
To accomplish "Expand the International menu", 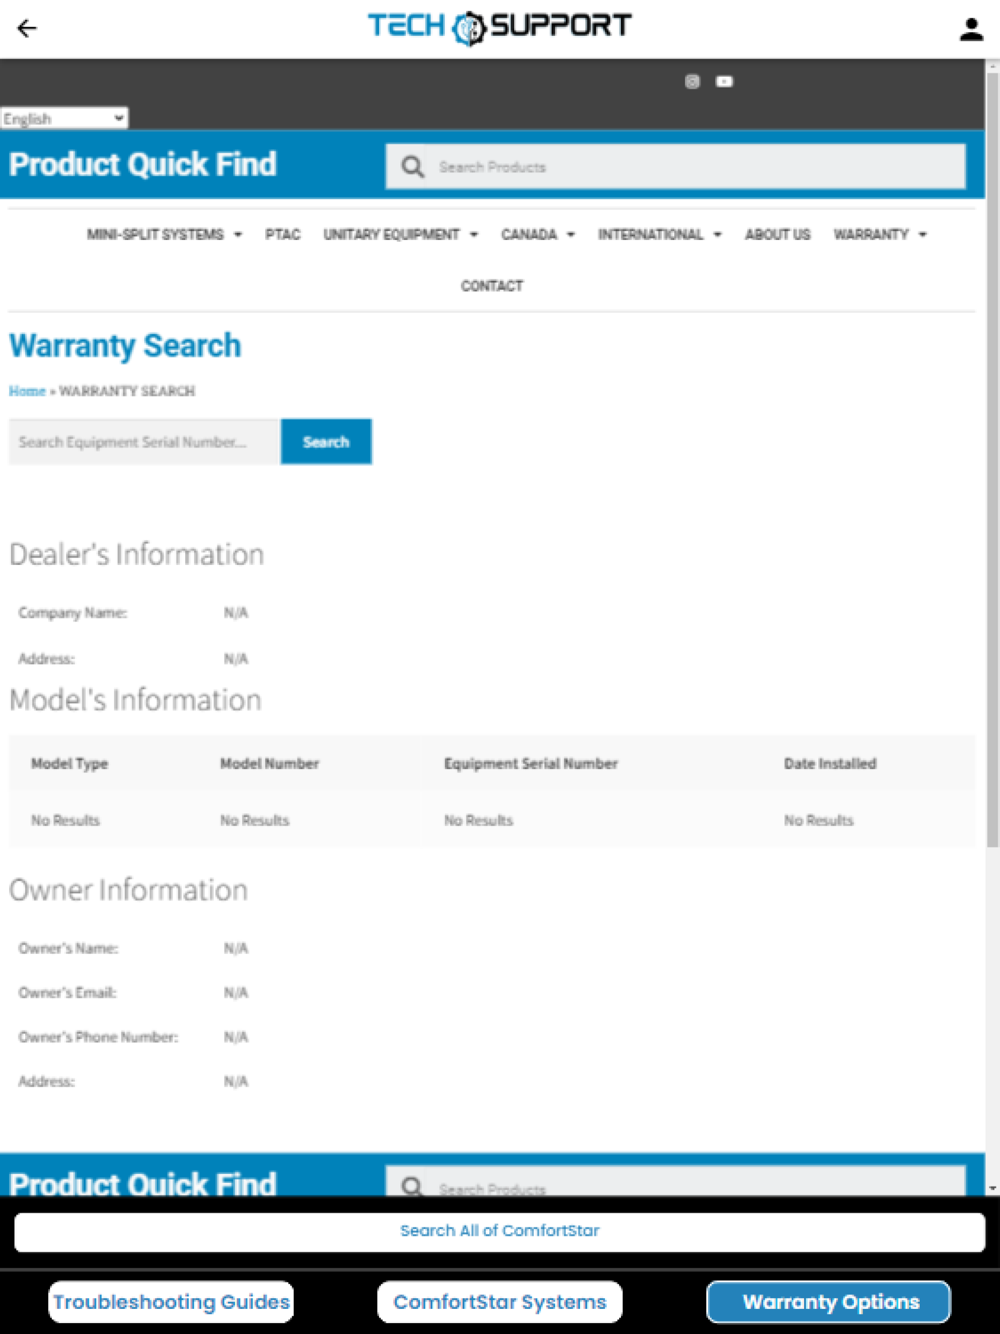I will pos(659,234).
